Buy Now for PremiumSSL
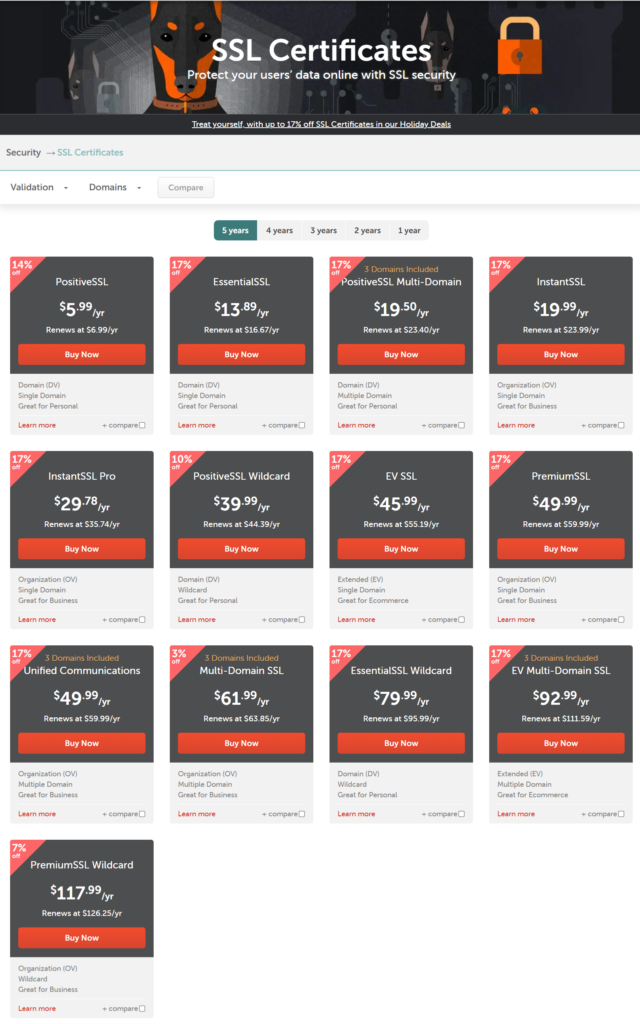This screenshot has height=1024, width=640. 561,549
